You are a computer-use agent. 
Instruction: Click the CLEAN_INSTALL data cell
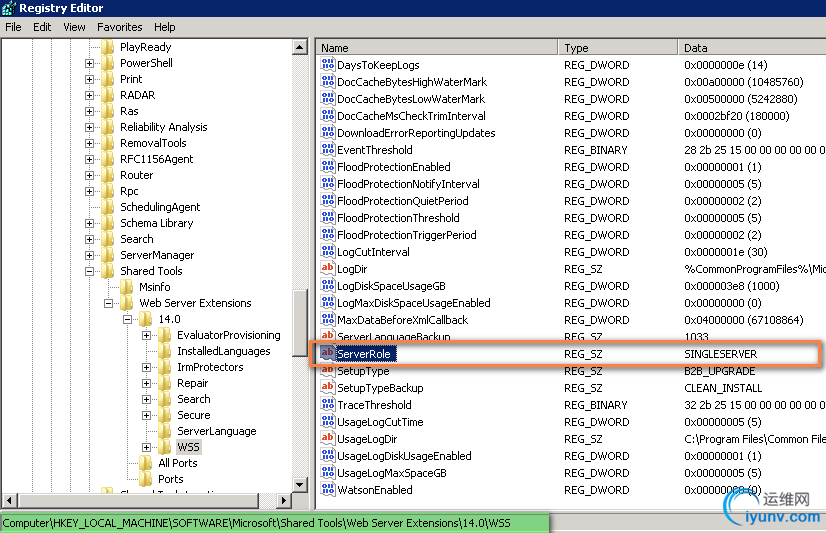click(x=723, y=388)
